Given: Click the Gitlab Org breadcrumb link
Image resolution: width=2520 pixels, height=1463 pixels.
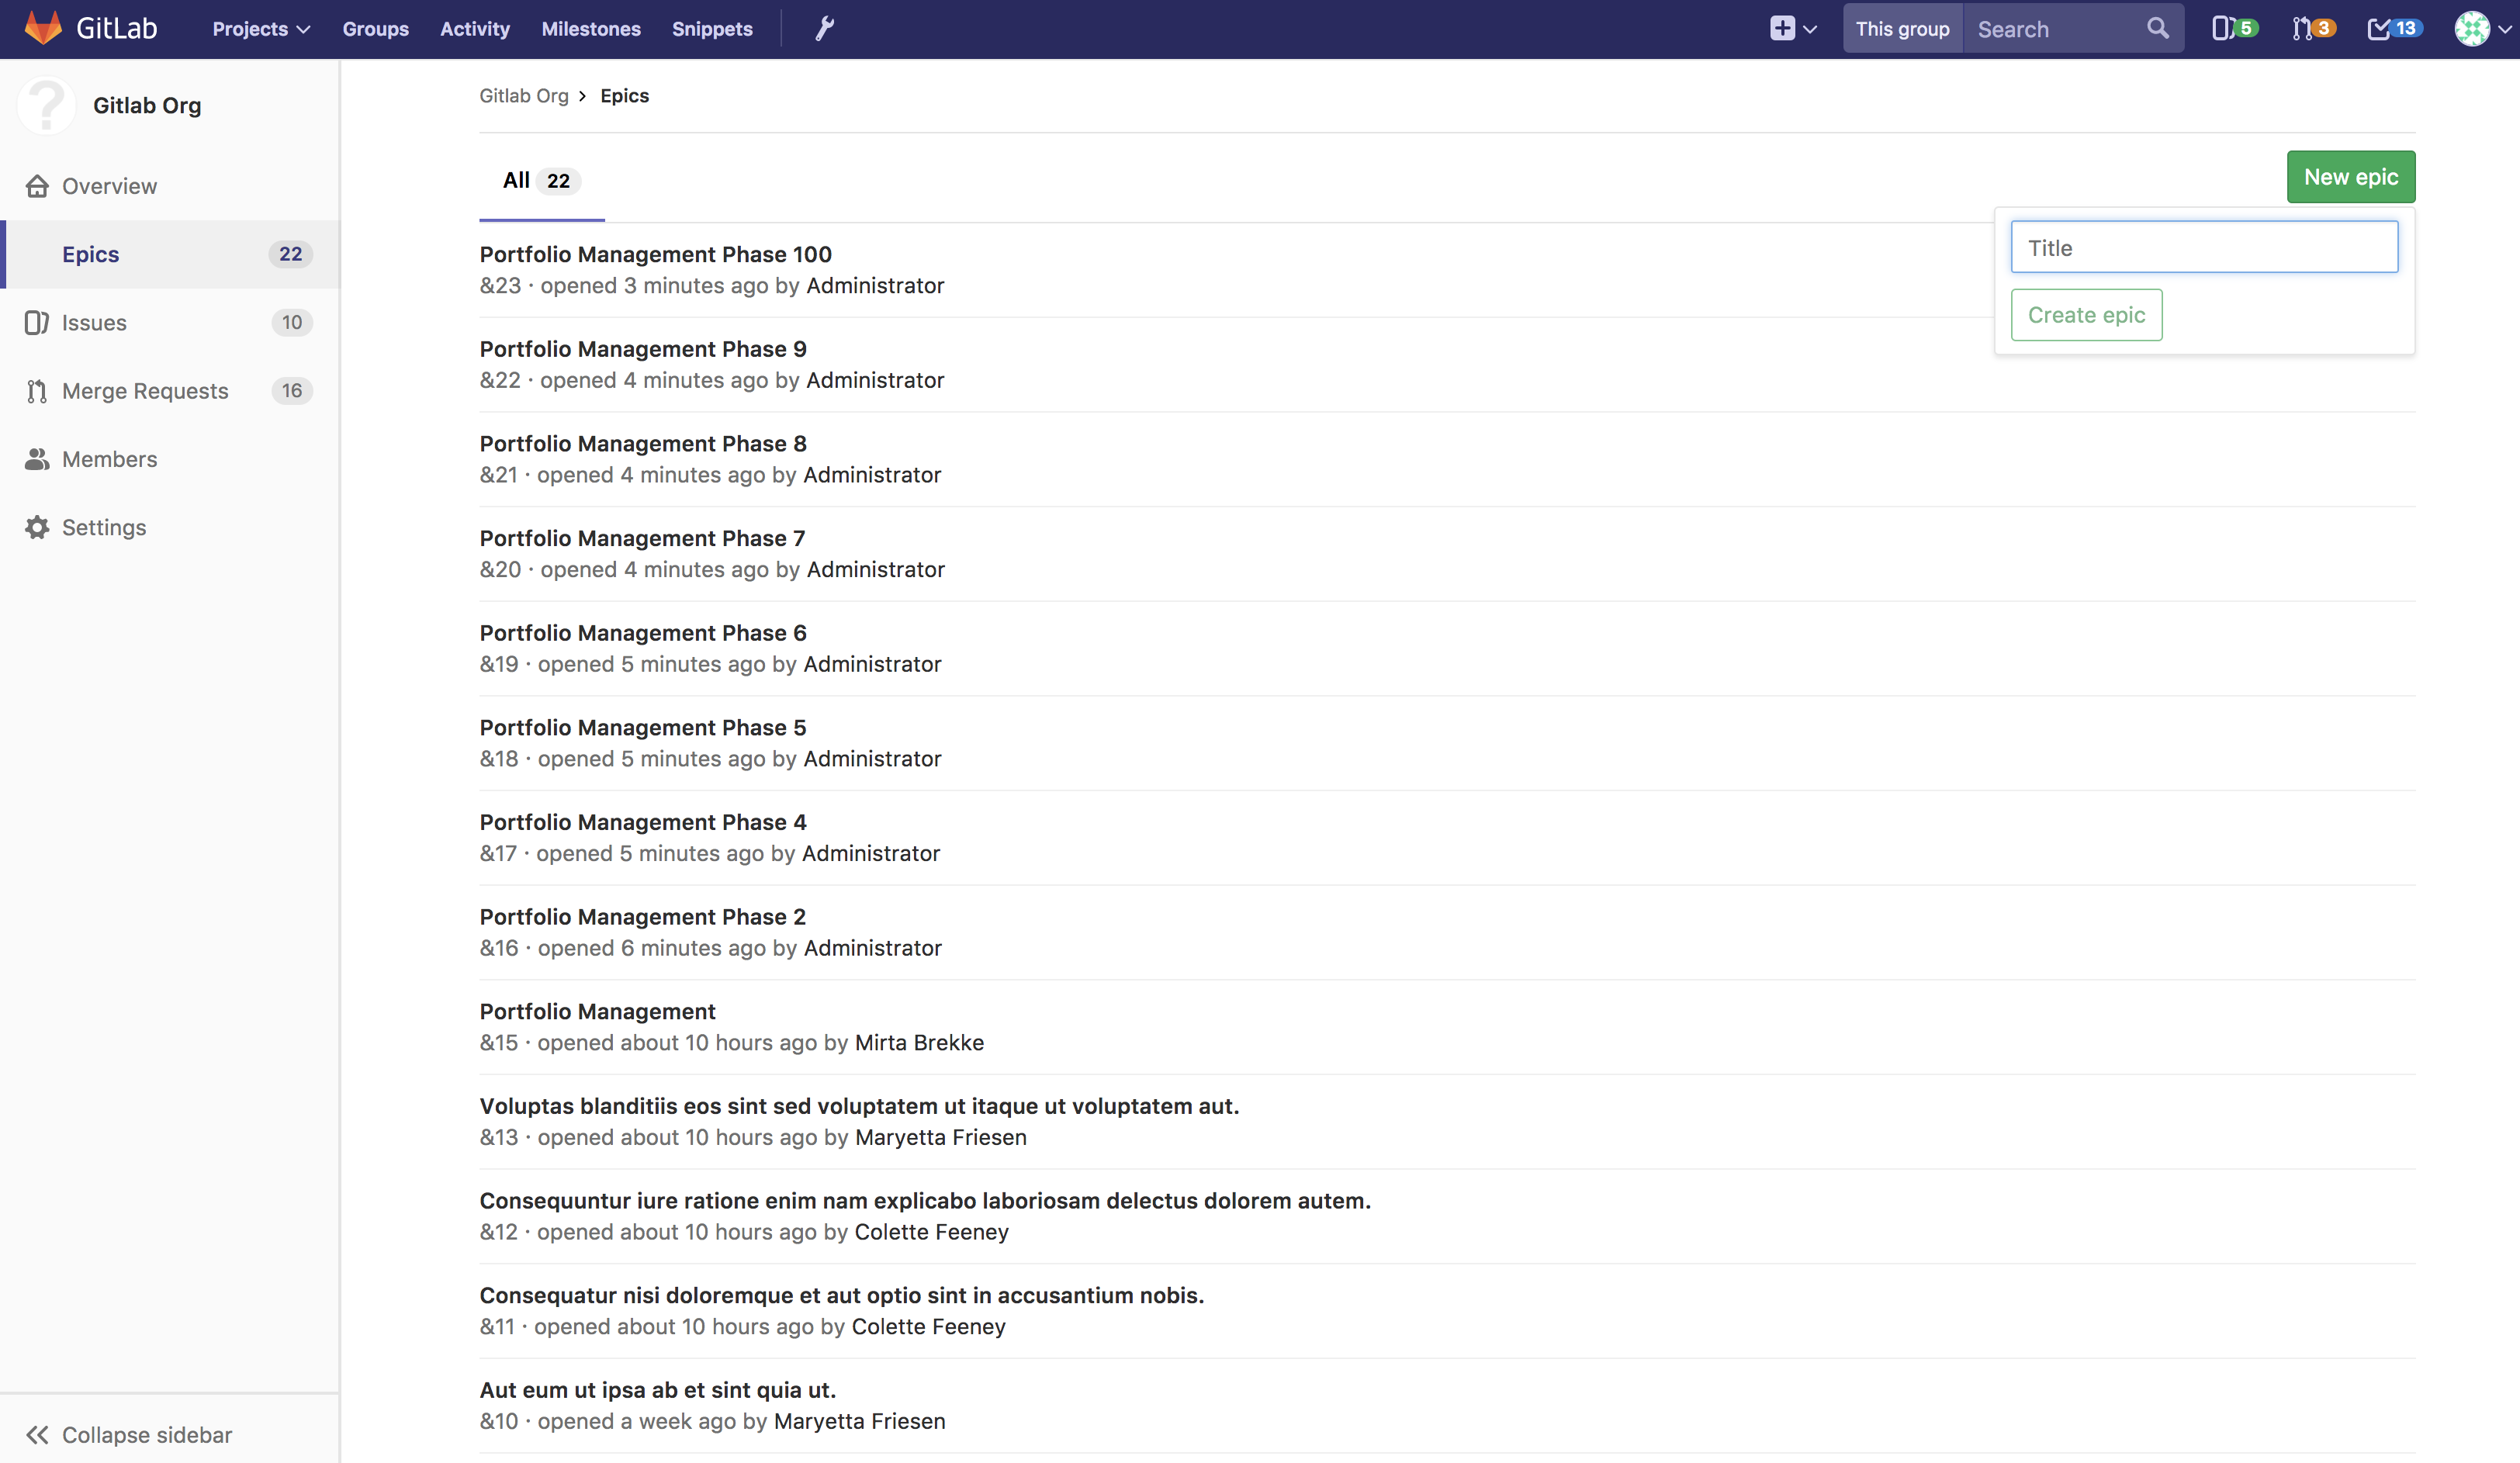Looking at the screenshot, I should tap(523, 96).
